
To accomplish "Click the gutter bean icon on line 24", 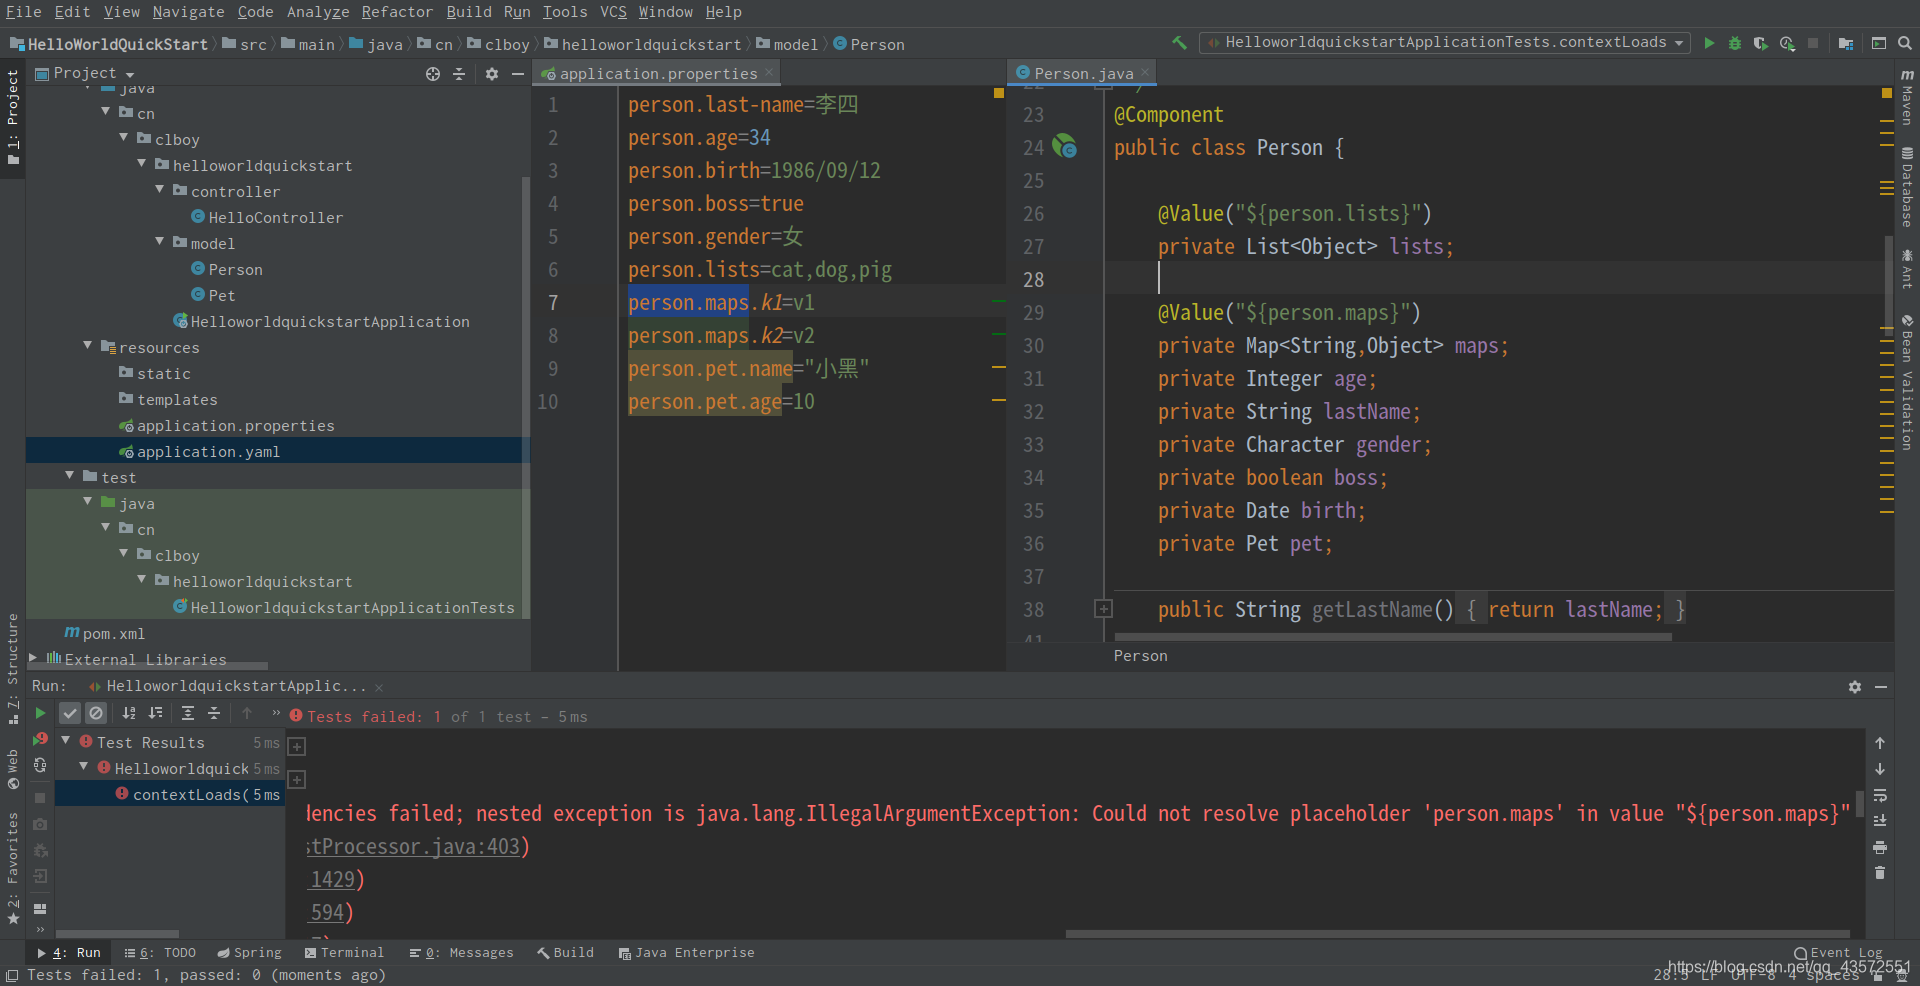I will coord(1065,146).
